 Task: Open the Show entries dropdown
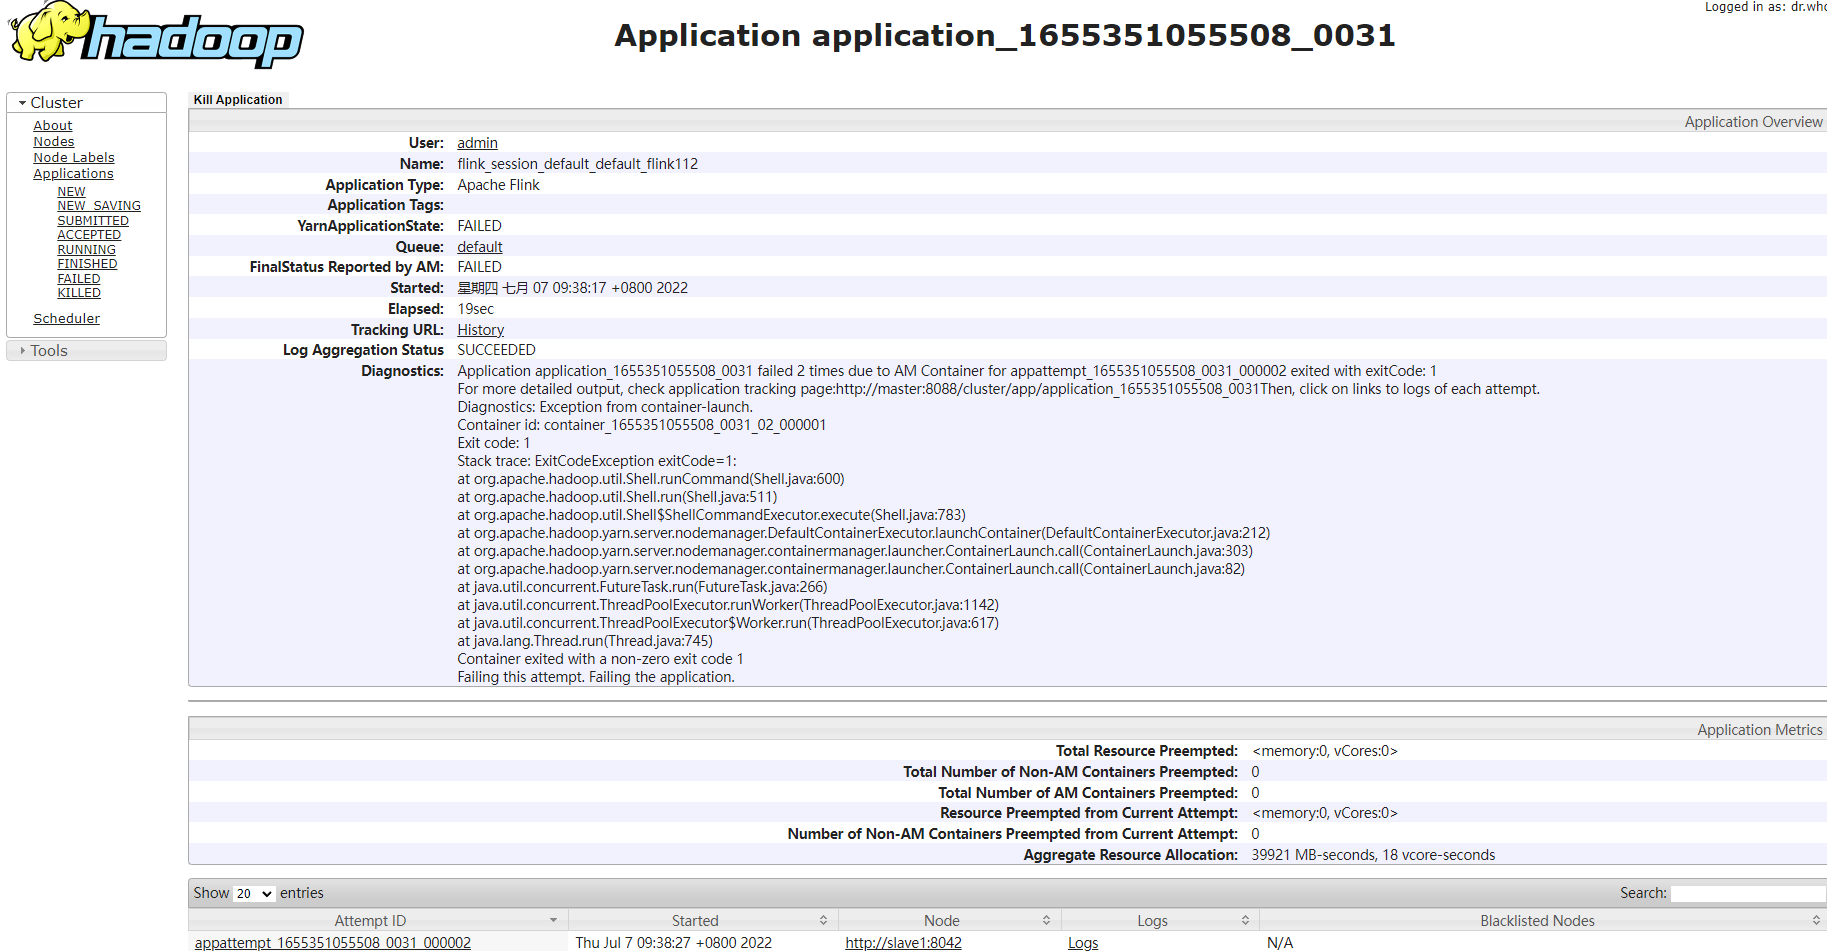[253, 893]
